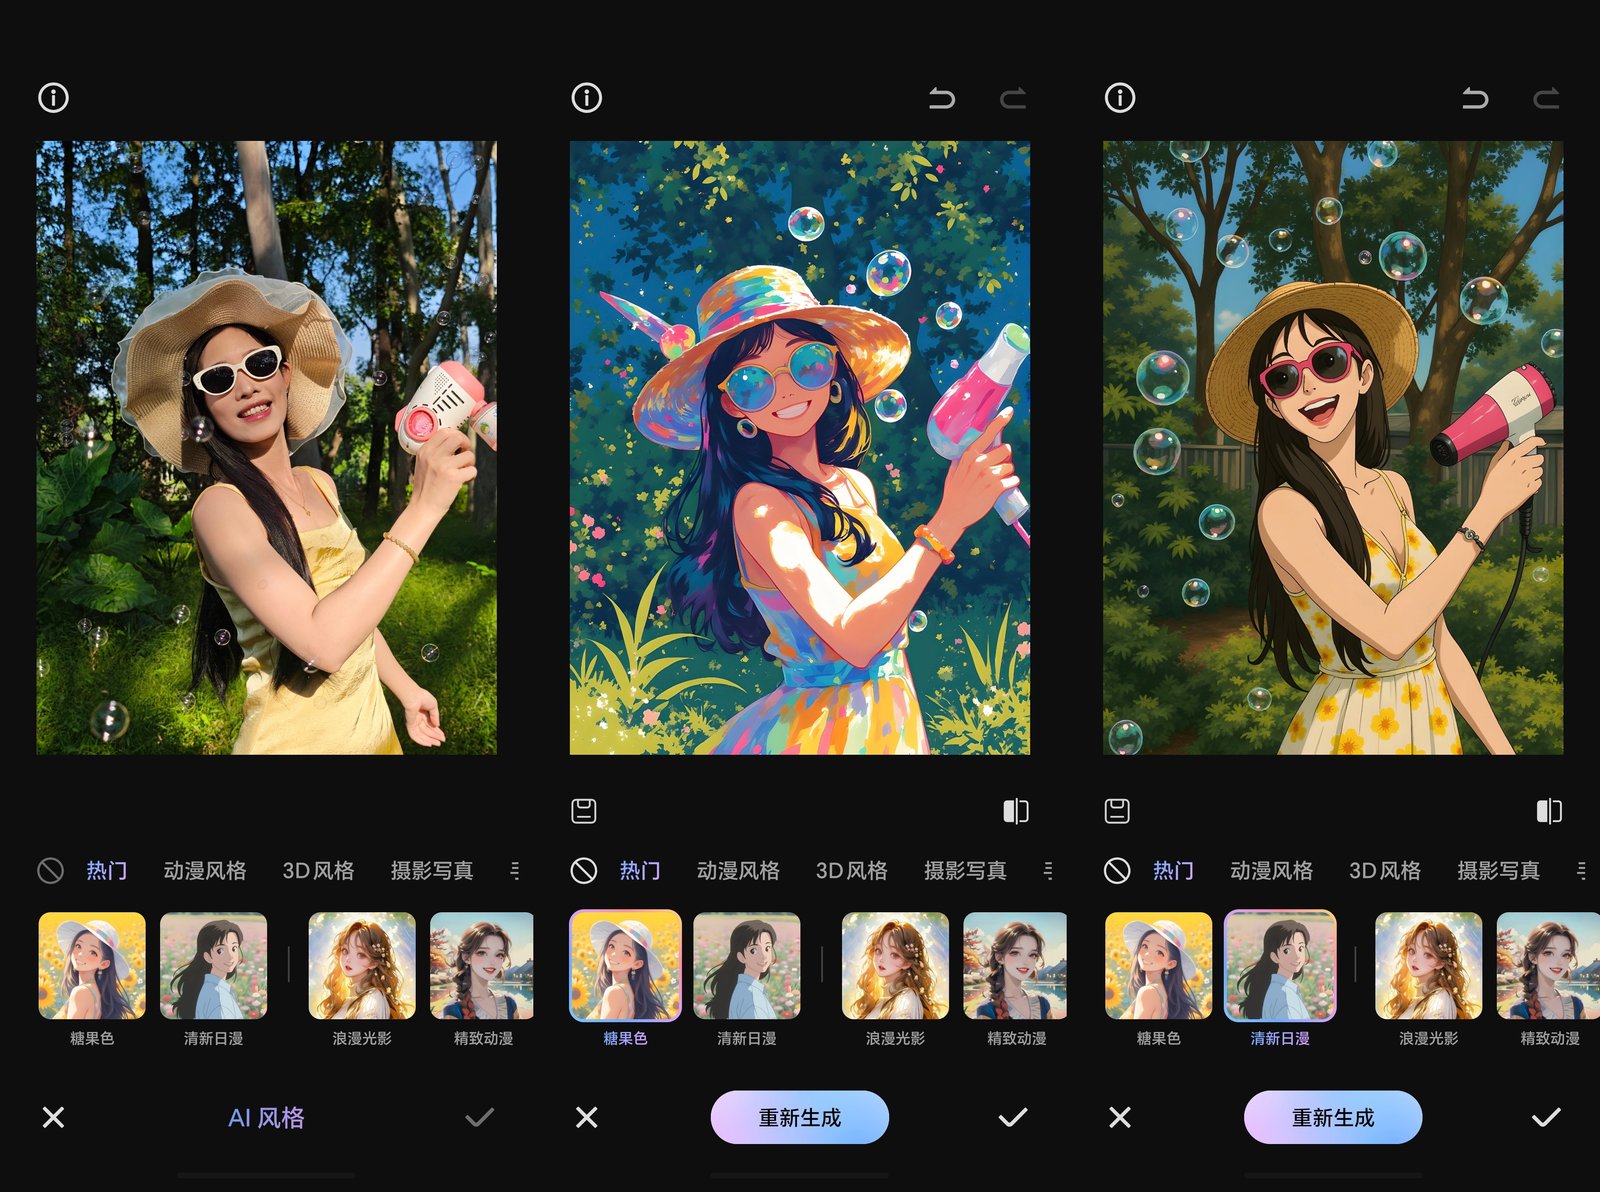Apply the 糖果色 style on the left screen

tap(92, 966)
